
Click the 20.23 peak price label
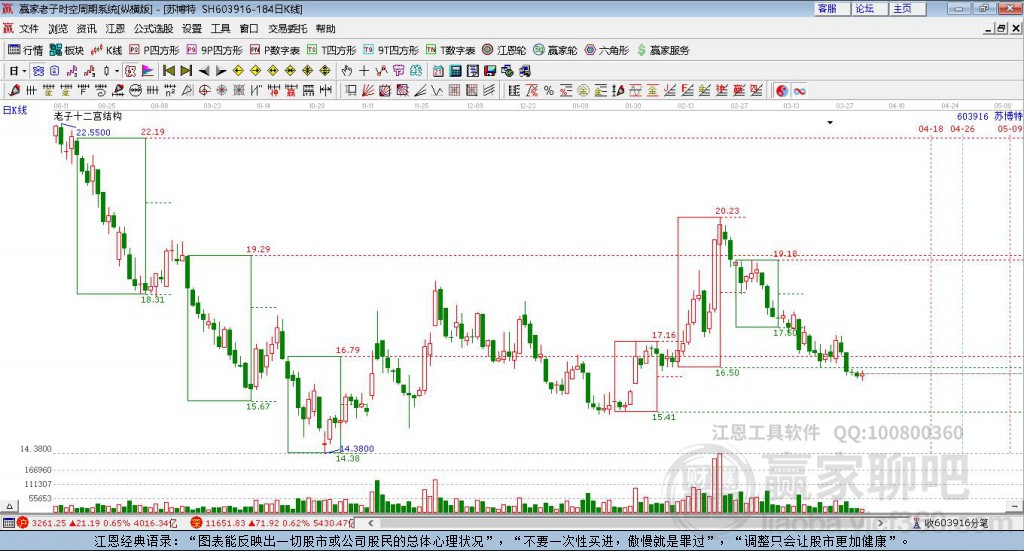pyautogui.click(x=727, y=211)
